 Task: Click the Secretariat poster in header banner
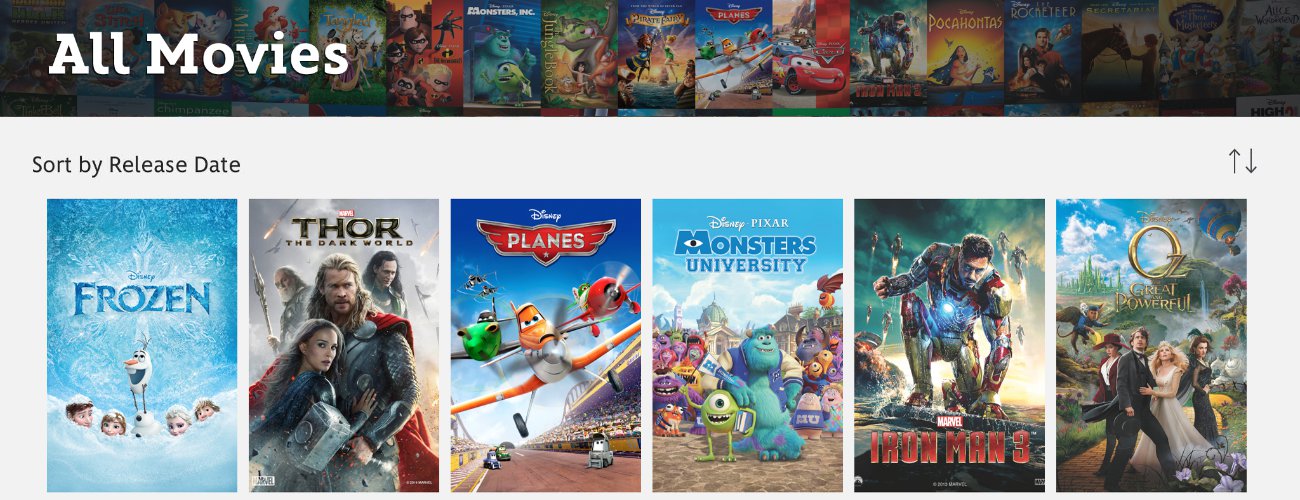1119,52
